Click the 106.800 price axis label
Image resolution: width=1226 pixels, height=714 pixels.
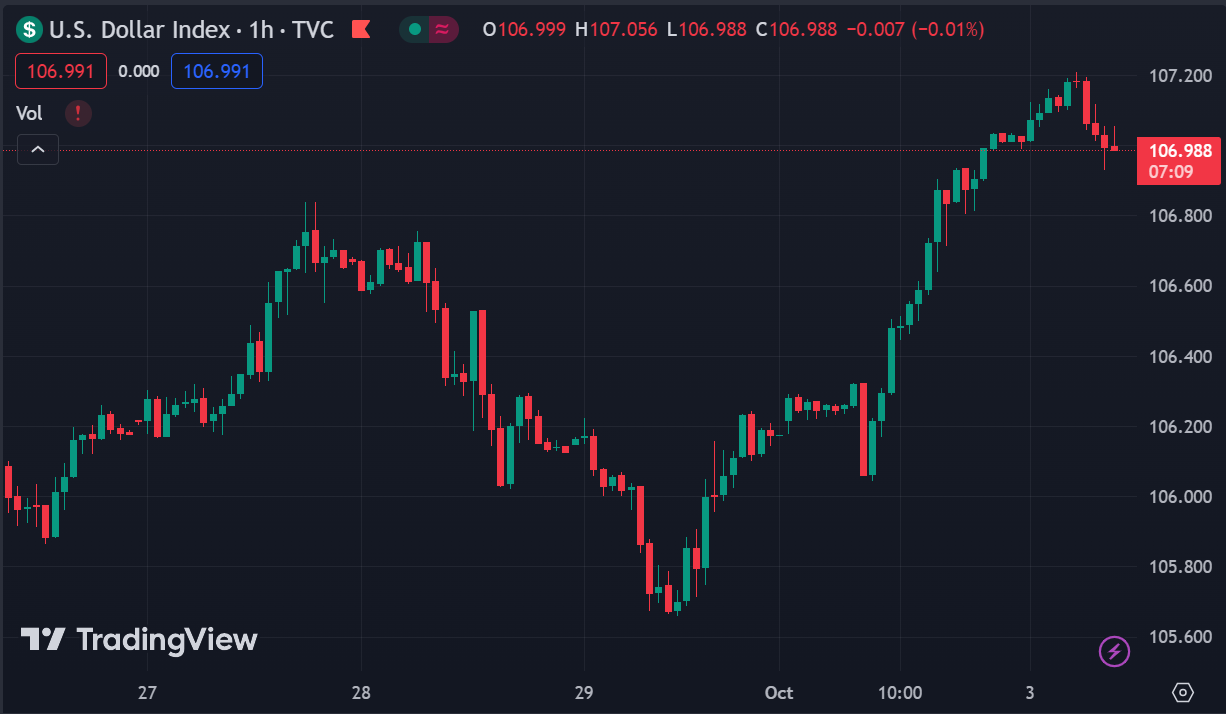(x=1180, y=216)
